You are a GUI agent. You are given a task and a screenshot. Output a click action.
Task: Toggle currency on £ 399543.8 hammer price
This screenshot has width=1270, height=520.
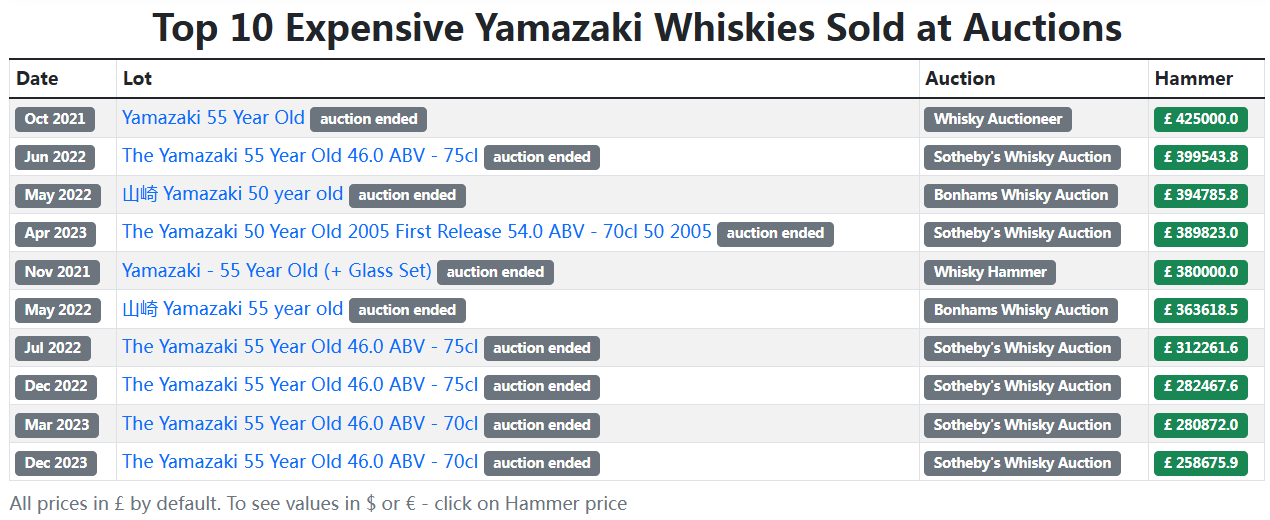click(x=1200, y=157)
